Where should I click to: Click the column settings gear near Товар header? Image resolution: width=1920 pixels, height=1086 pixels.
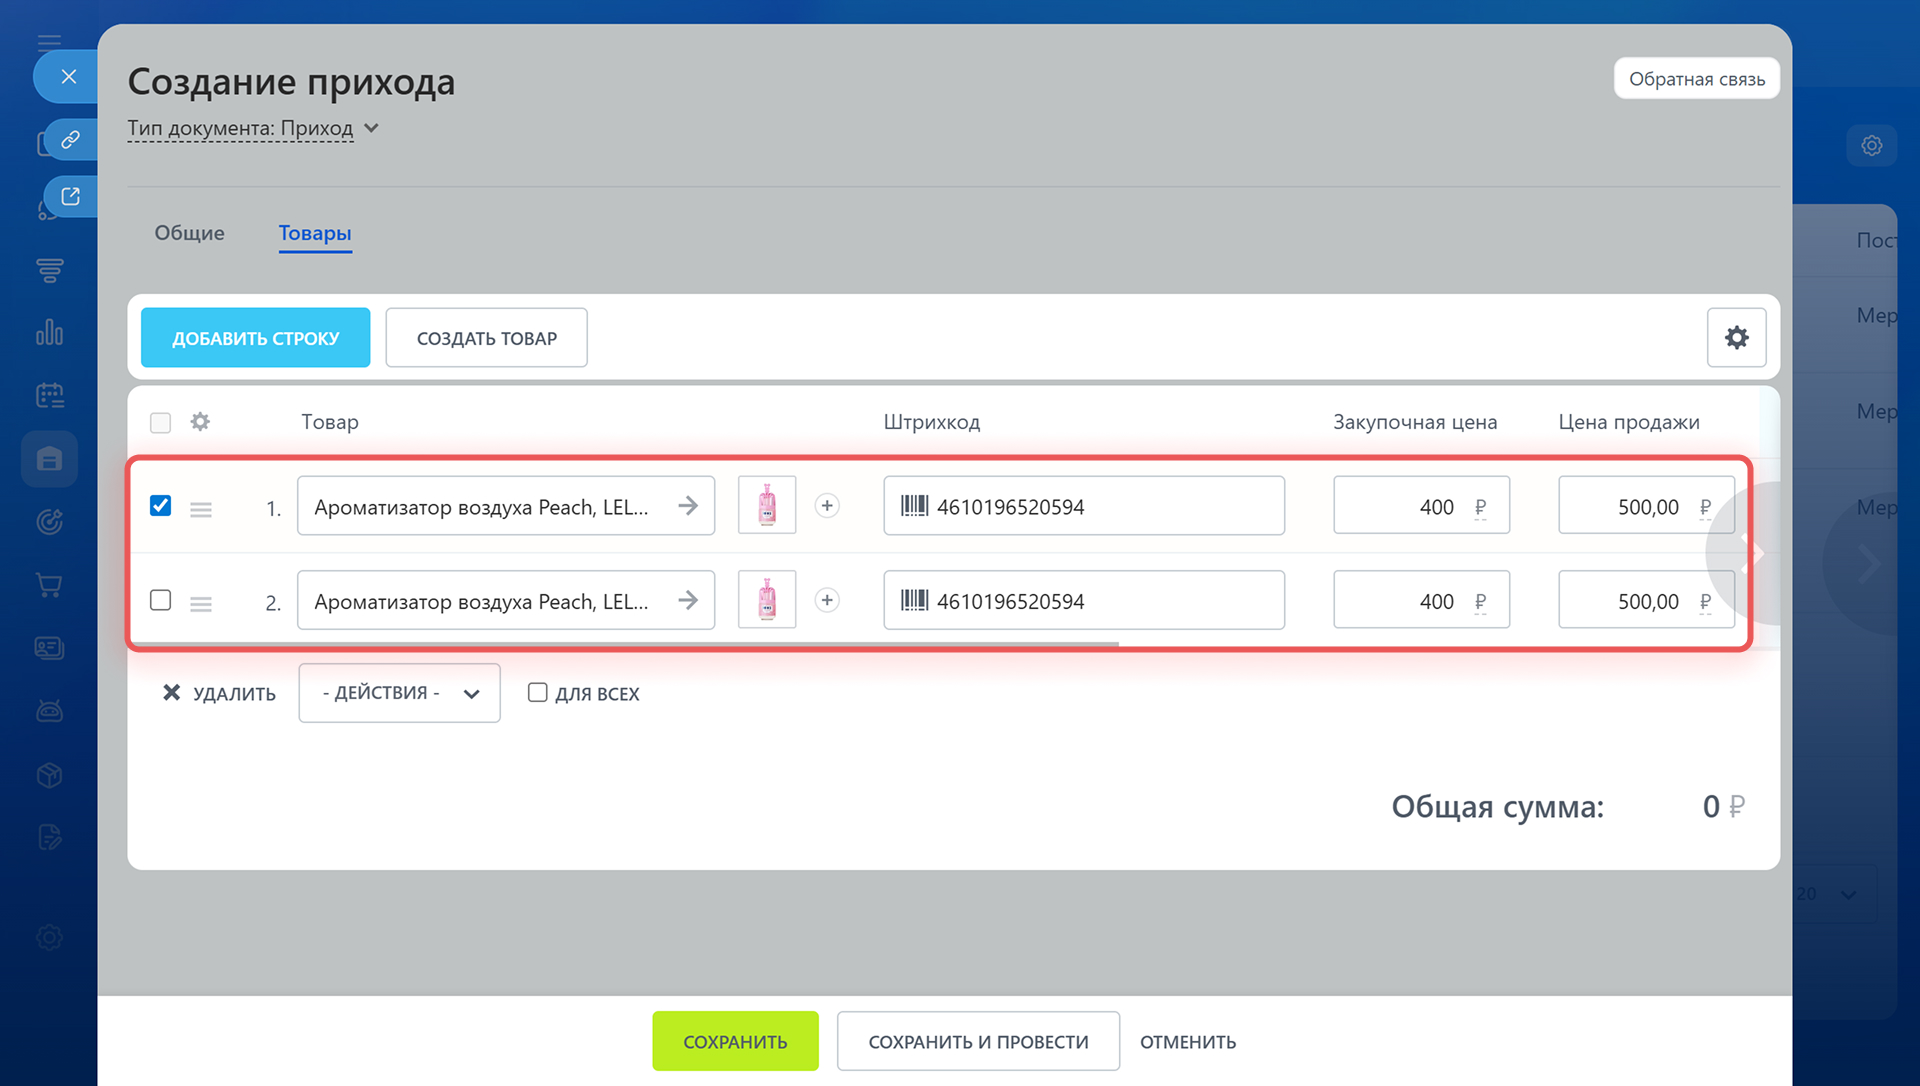coord(200,422)
